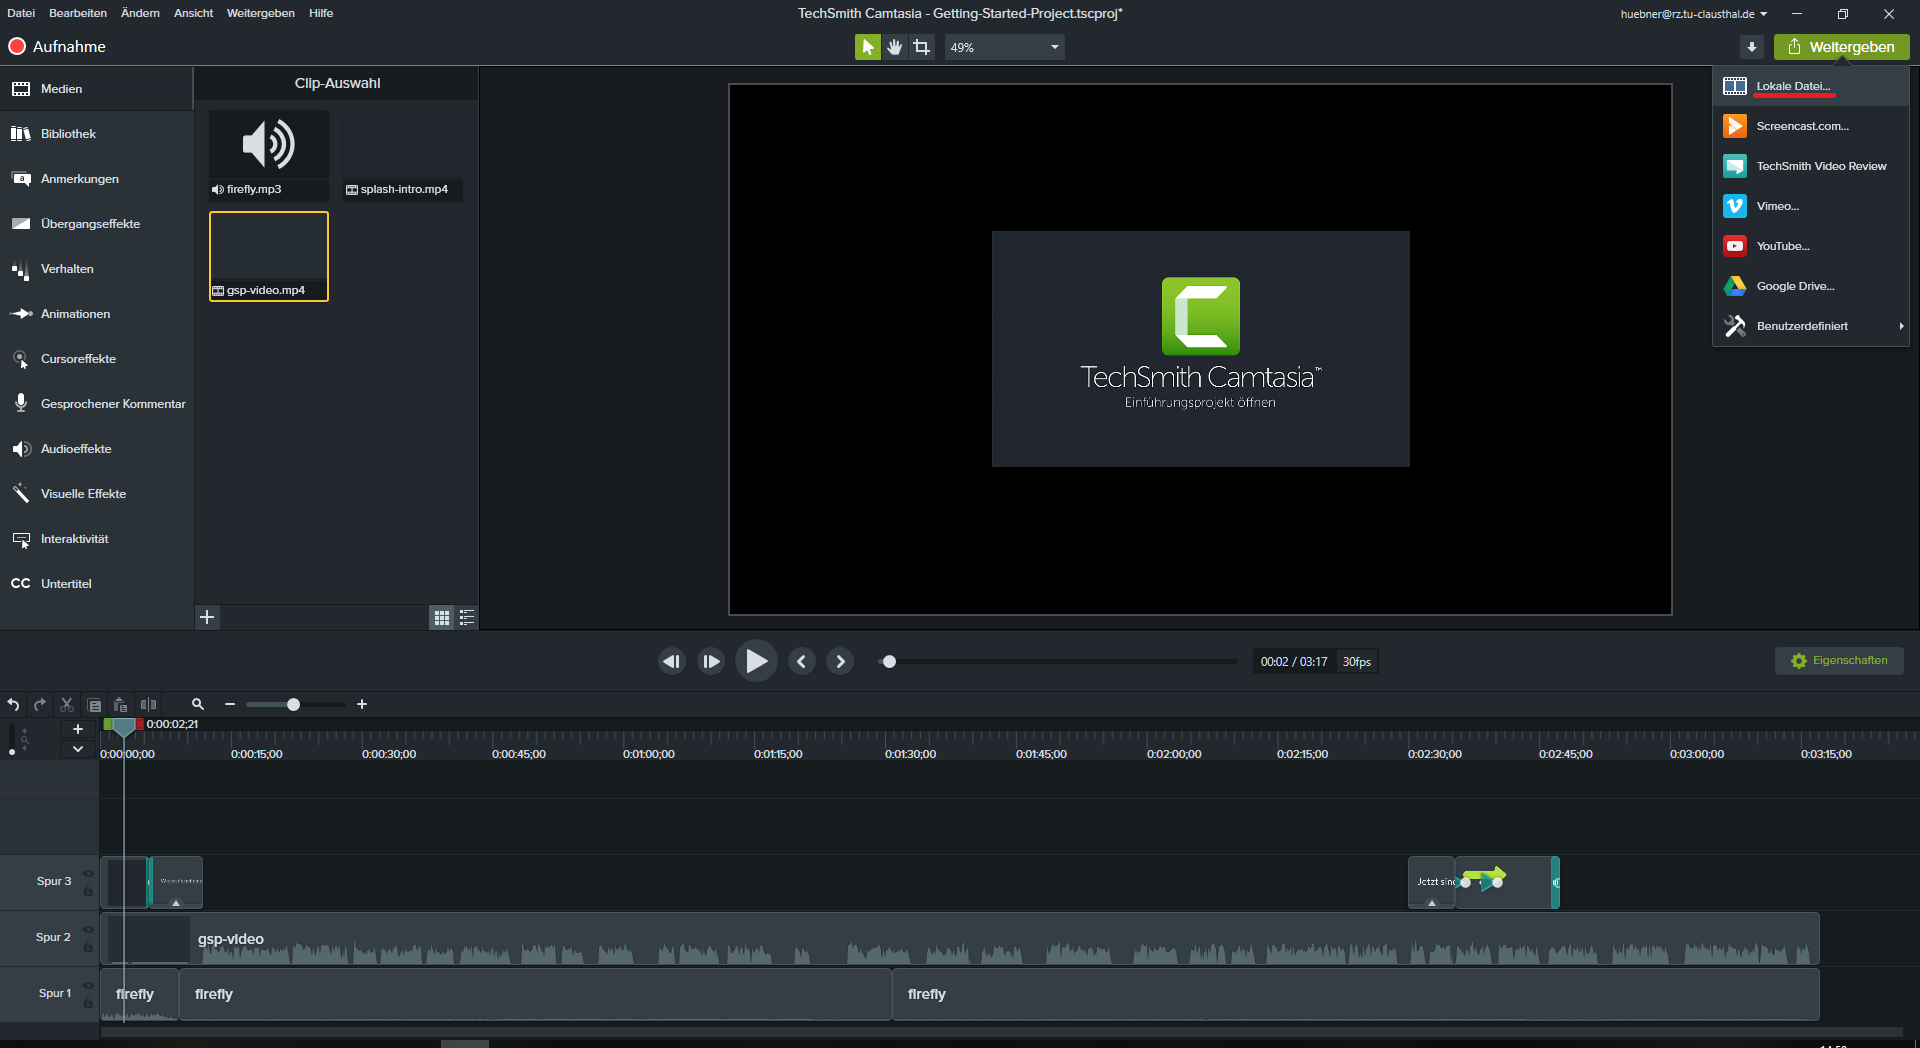Viewport: 1920px width, 1048px height.
Task: Jump to previous clip with left chevron
Action: point(801,661)
